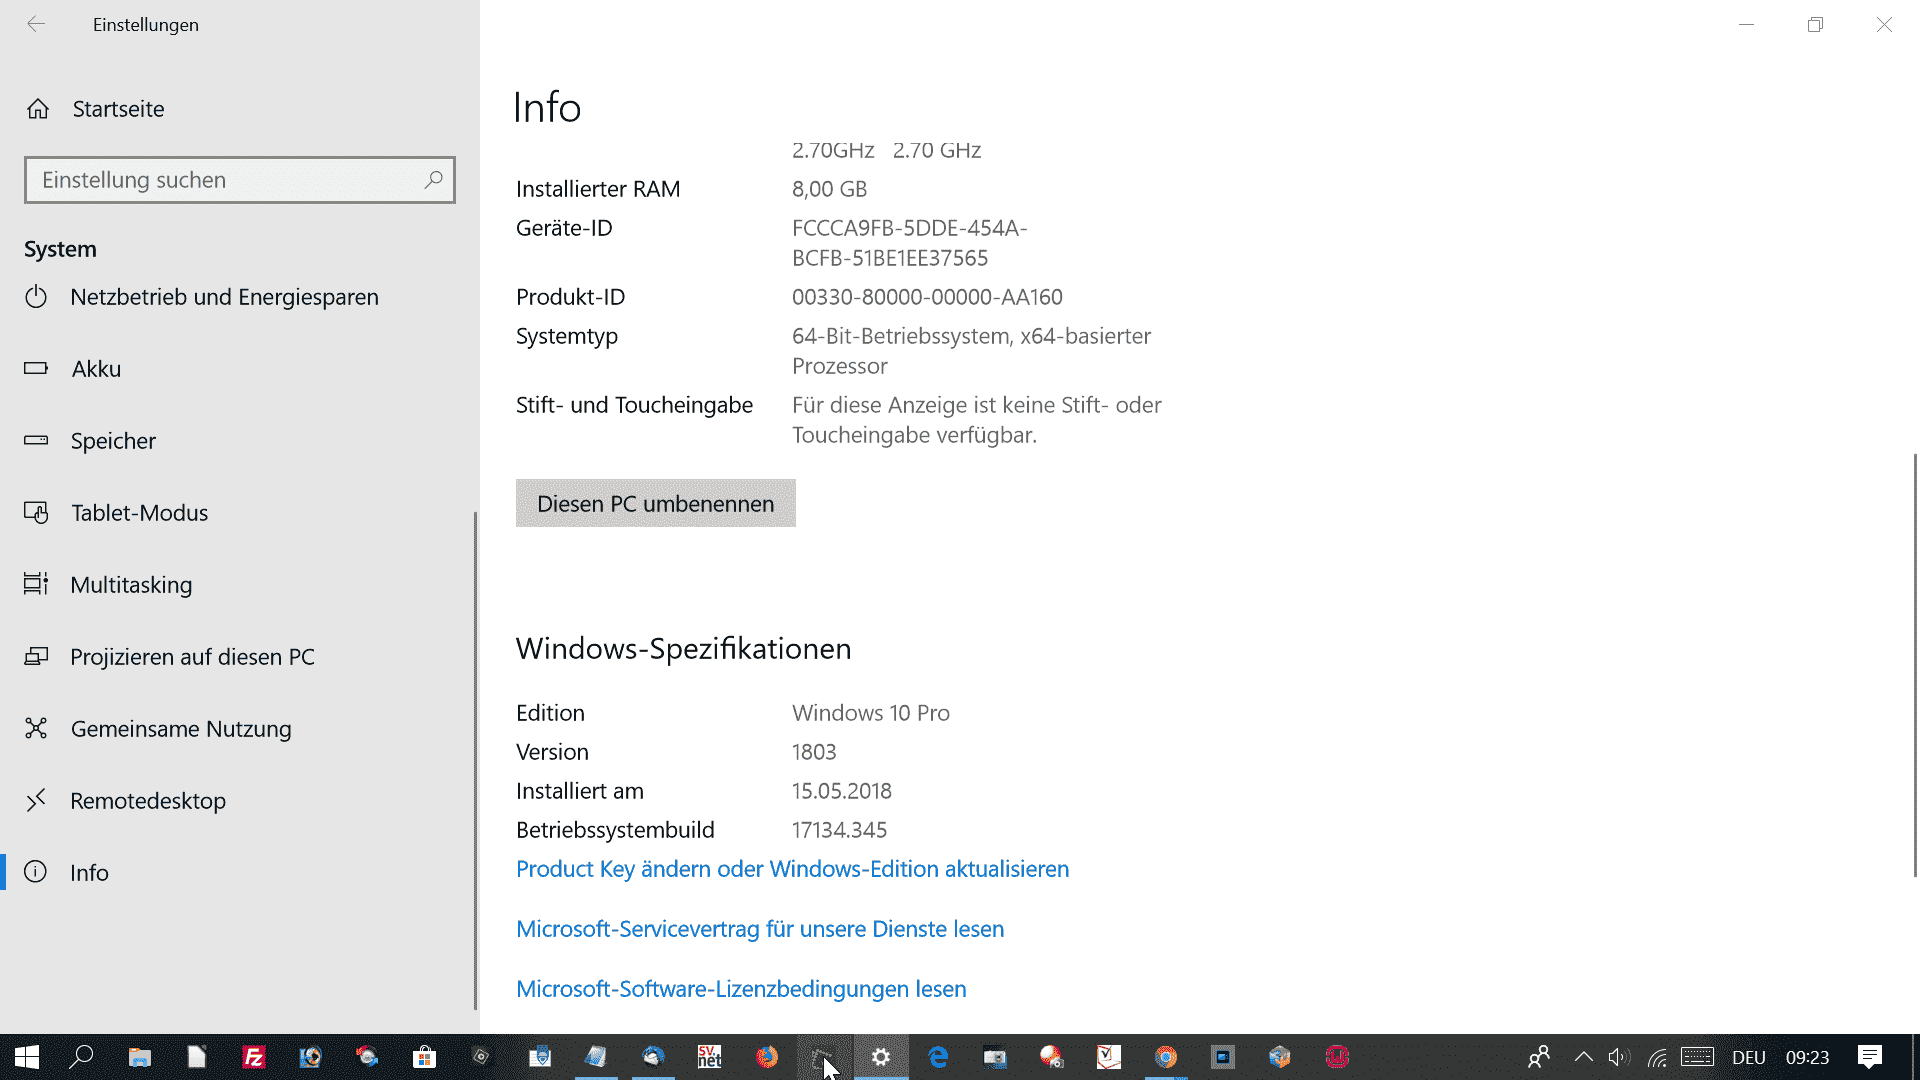Open Thunderbird from the taskbar
Image resolution: width=1920 pixels, height=1080 pixels.
(653, 1057)
